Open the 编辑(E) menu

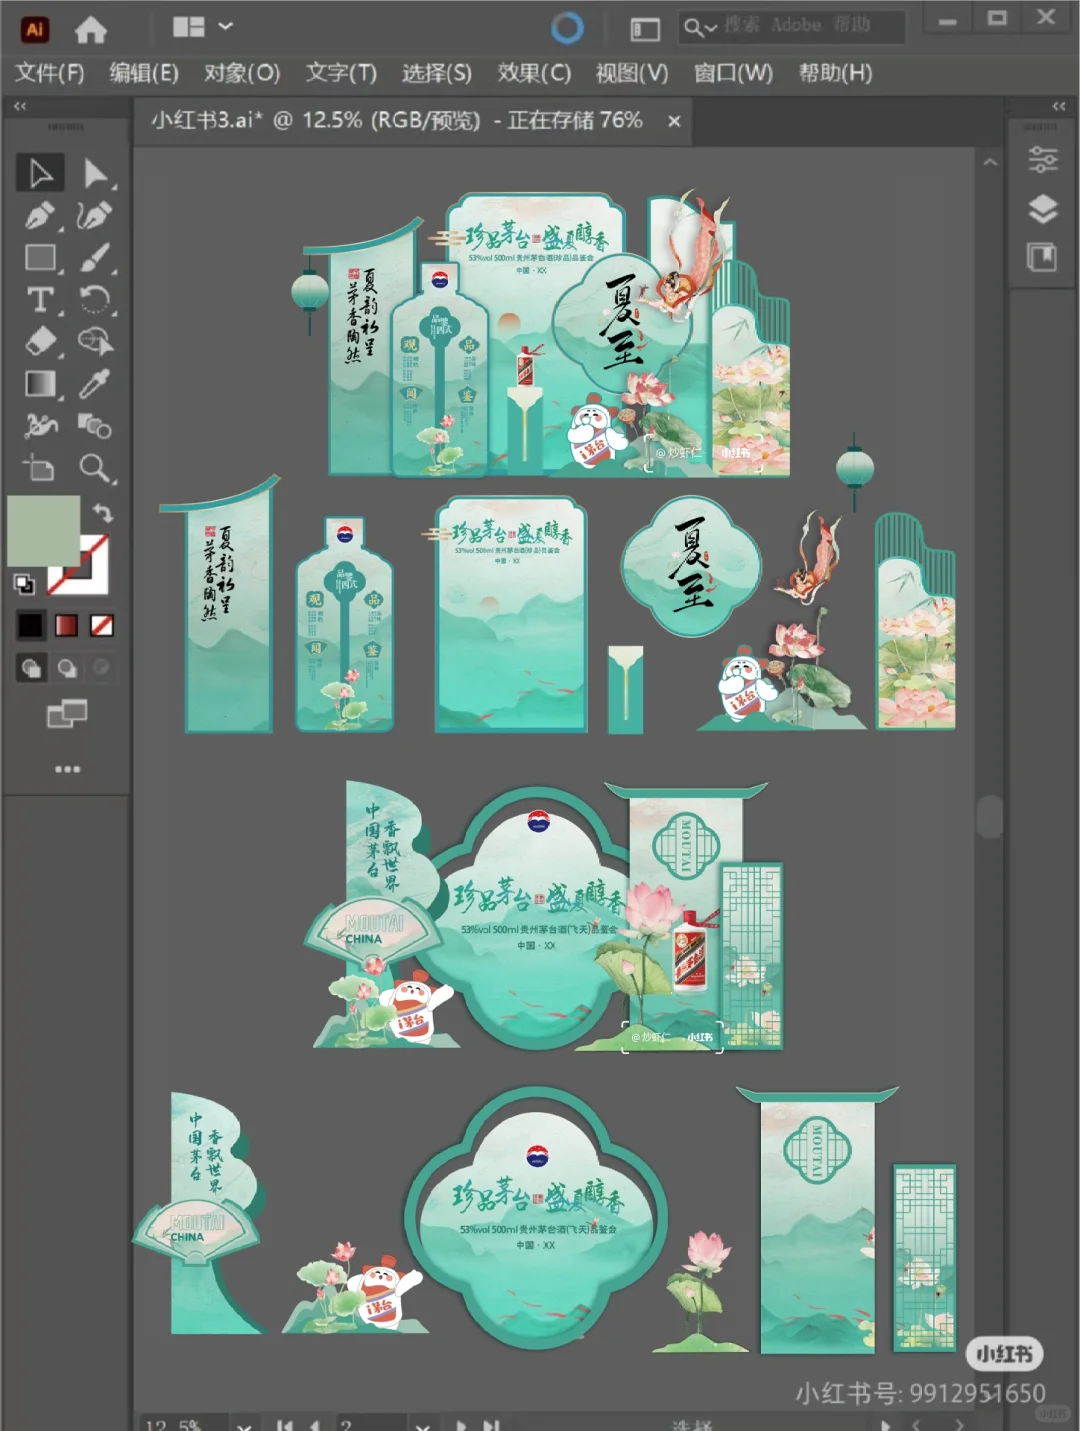tap(144, 73)
